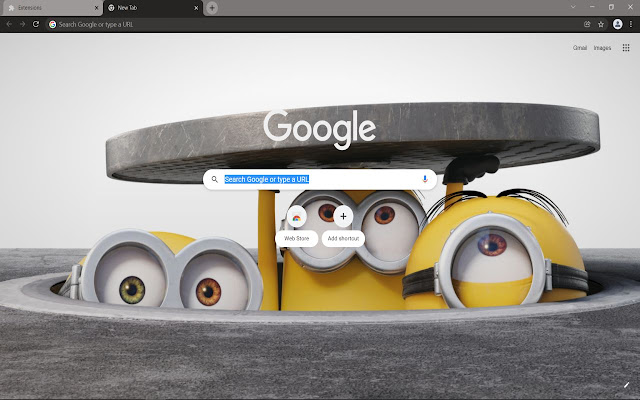Click the search box on the page
The width and height of the screenshot is (640, 400).
320,179
